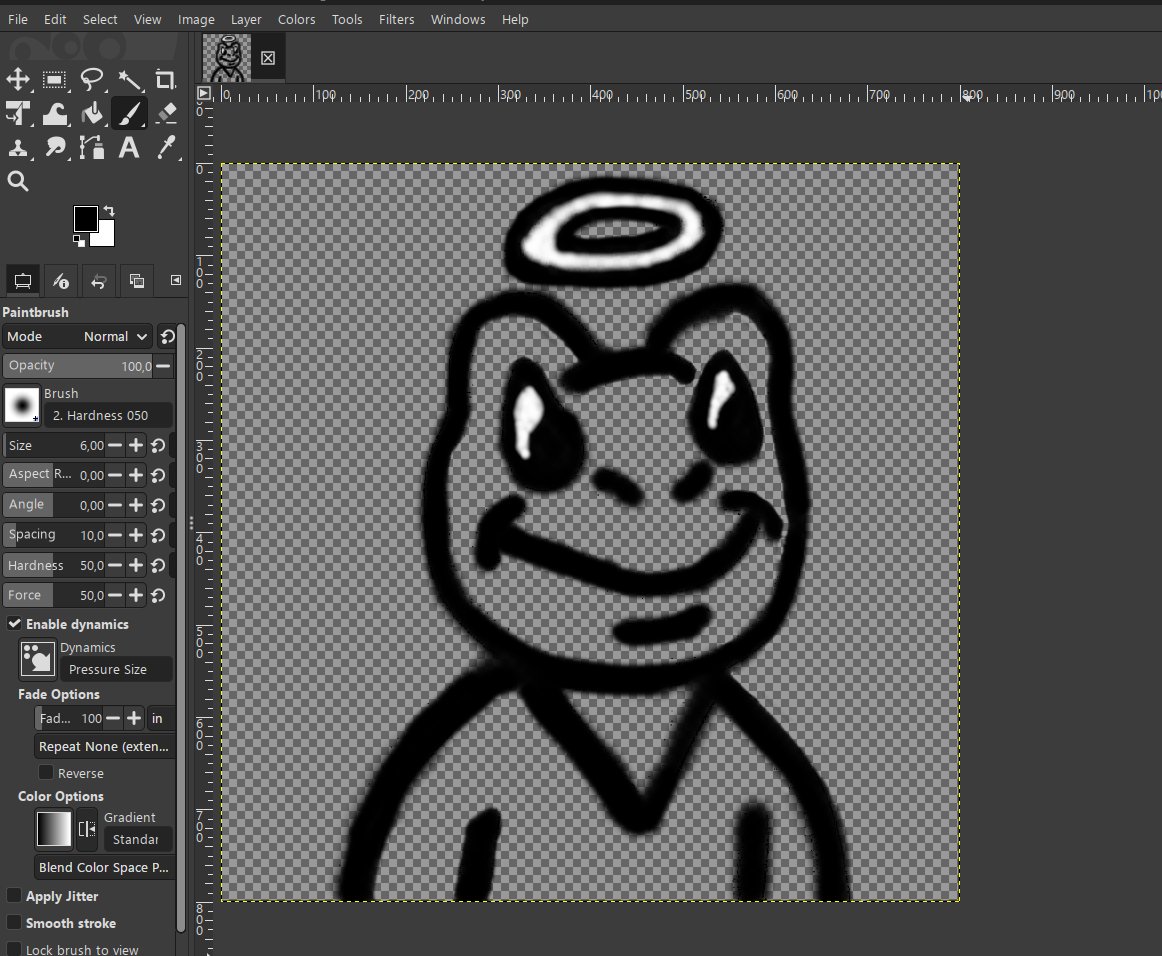The height and width of the screenshot is (956, 1162).
Task: Reset Aspect Ratio to default
Action: 158,475
